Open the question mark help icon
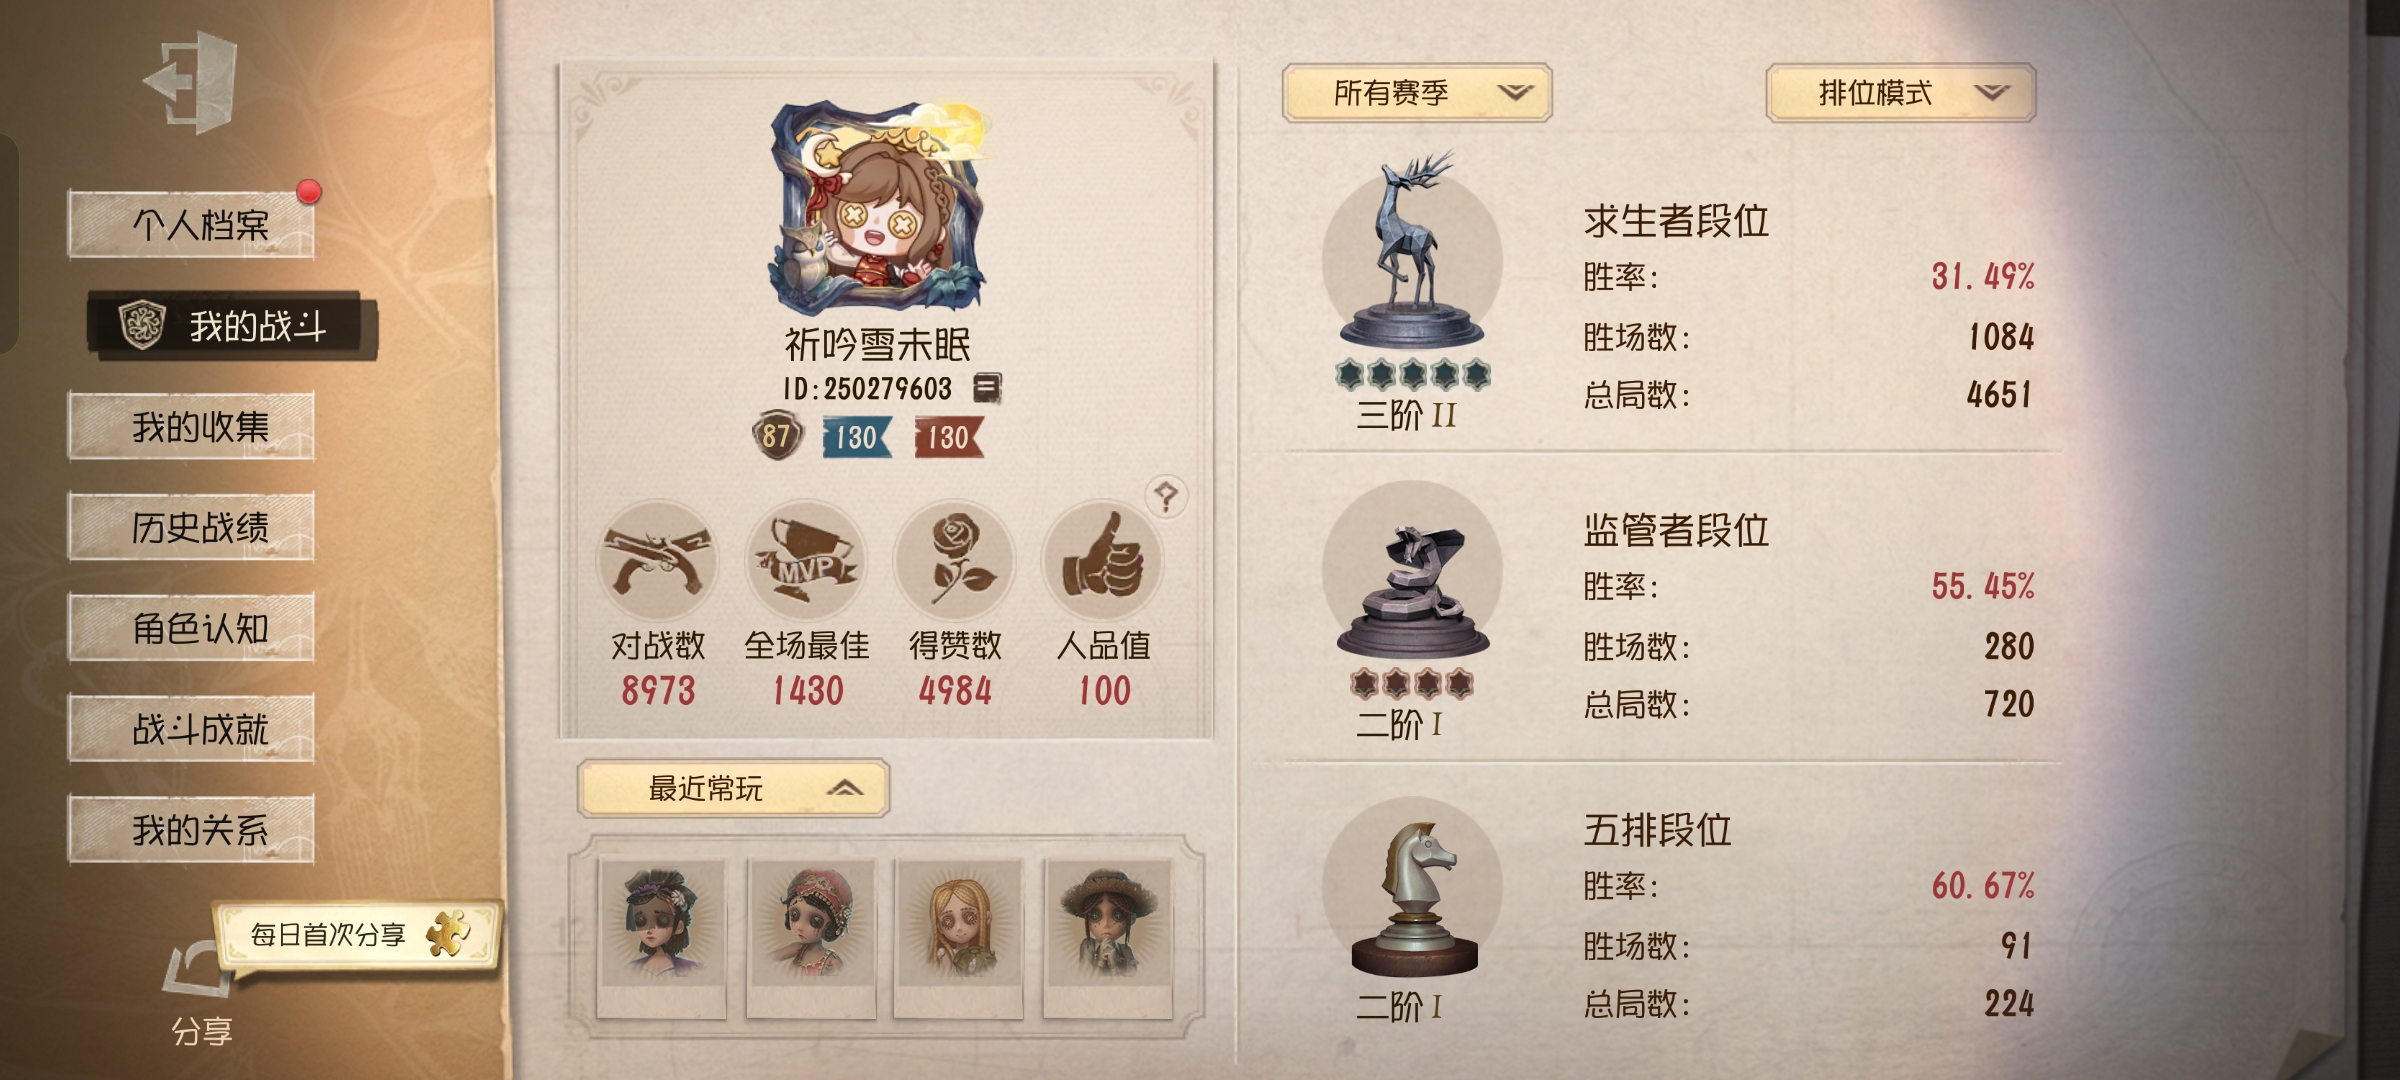This screenshot has height=1080, width=2400. (x=1166, y=496)
